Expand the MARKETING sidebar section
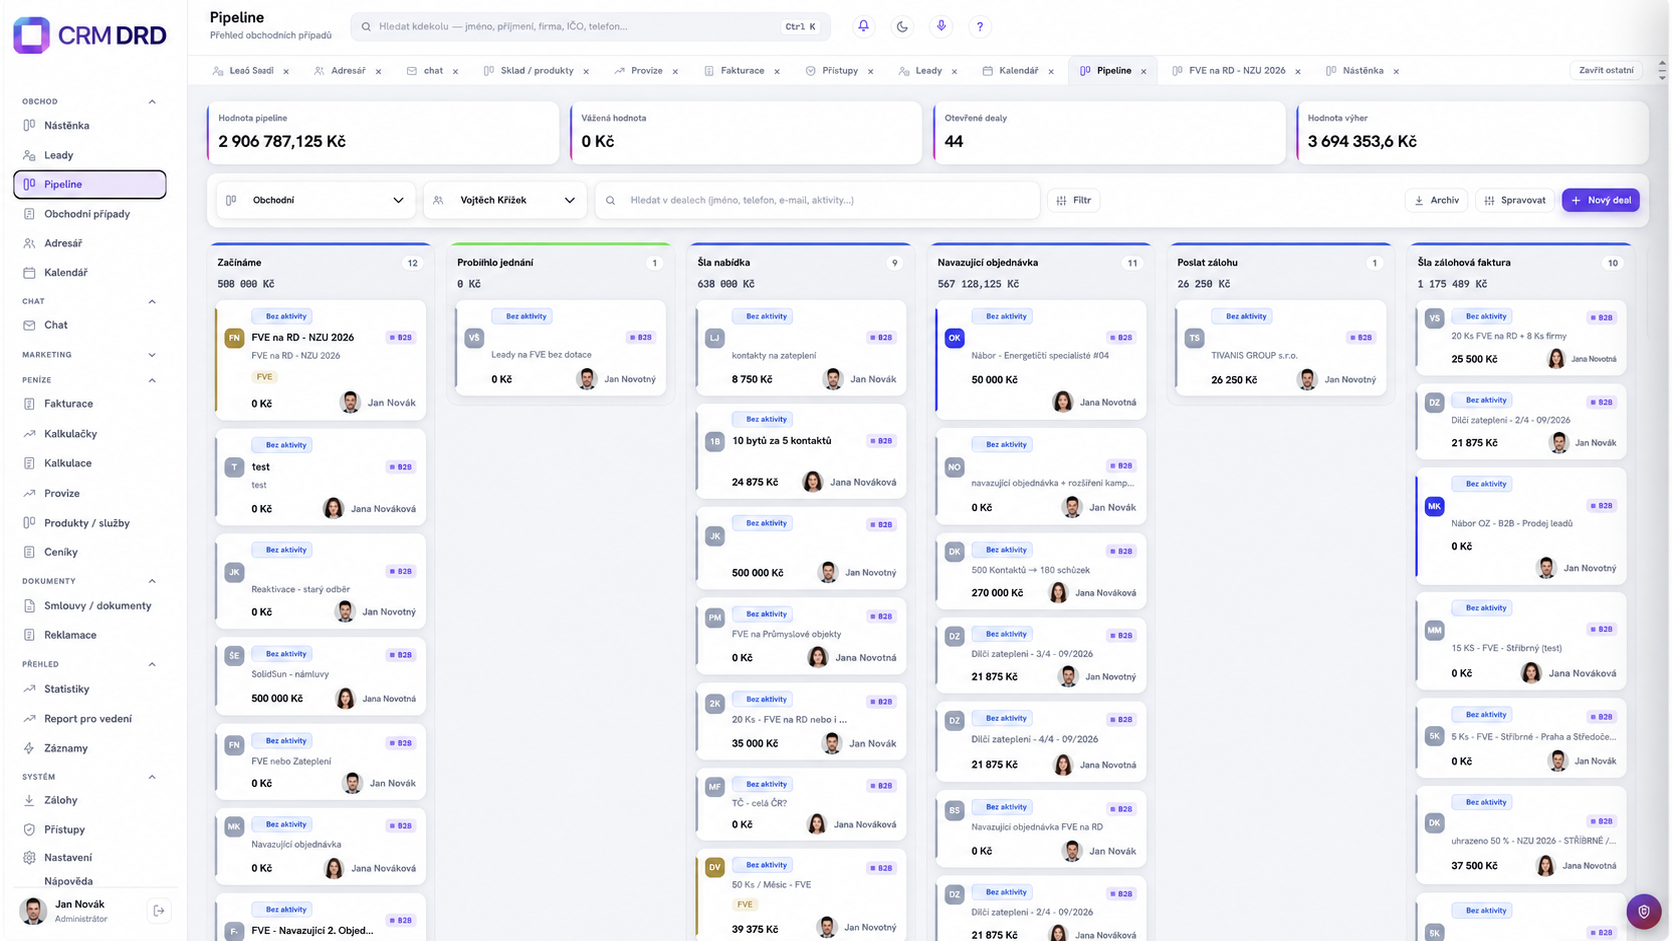 pos(152,355)
